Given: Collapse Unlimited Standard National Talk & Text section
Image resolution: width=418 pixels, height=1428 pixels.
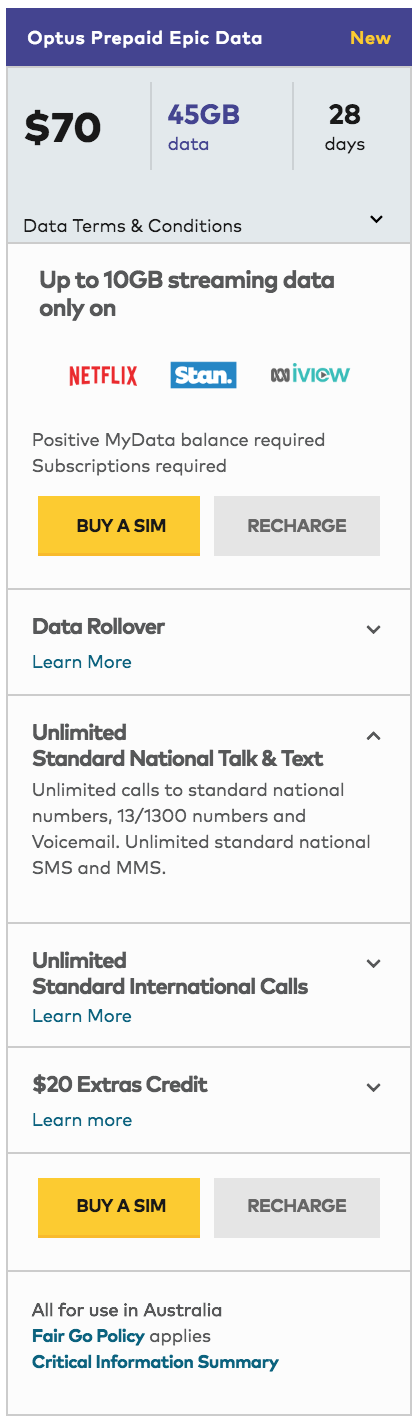Looking at the screenshot, I should click(x=374, y=736).
